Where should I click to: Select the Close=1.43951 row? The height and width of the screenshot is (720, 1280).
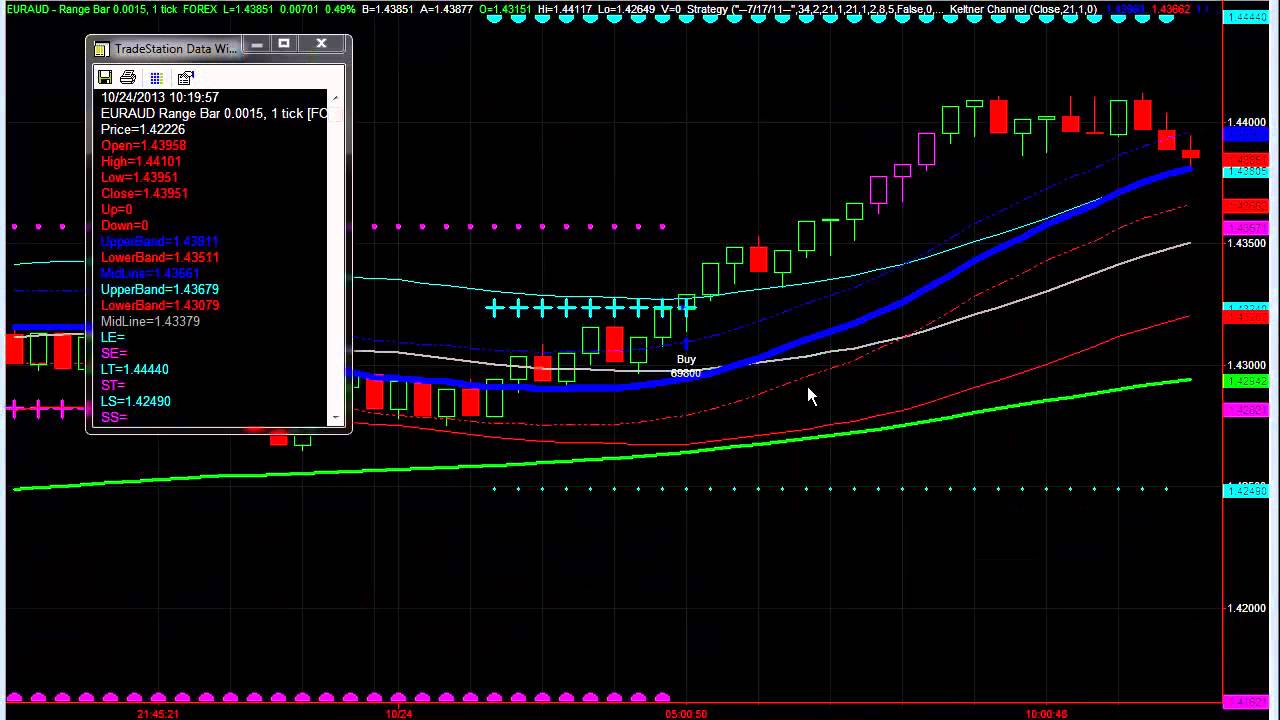click(144, 193)
